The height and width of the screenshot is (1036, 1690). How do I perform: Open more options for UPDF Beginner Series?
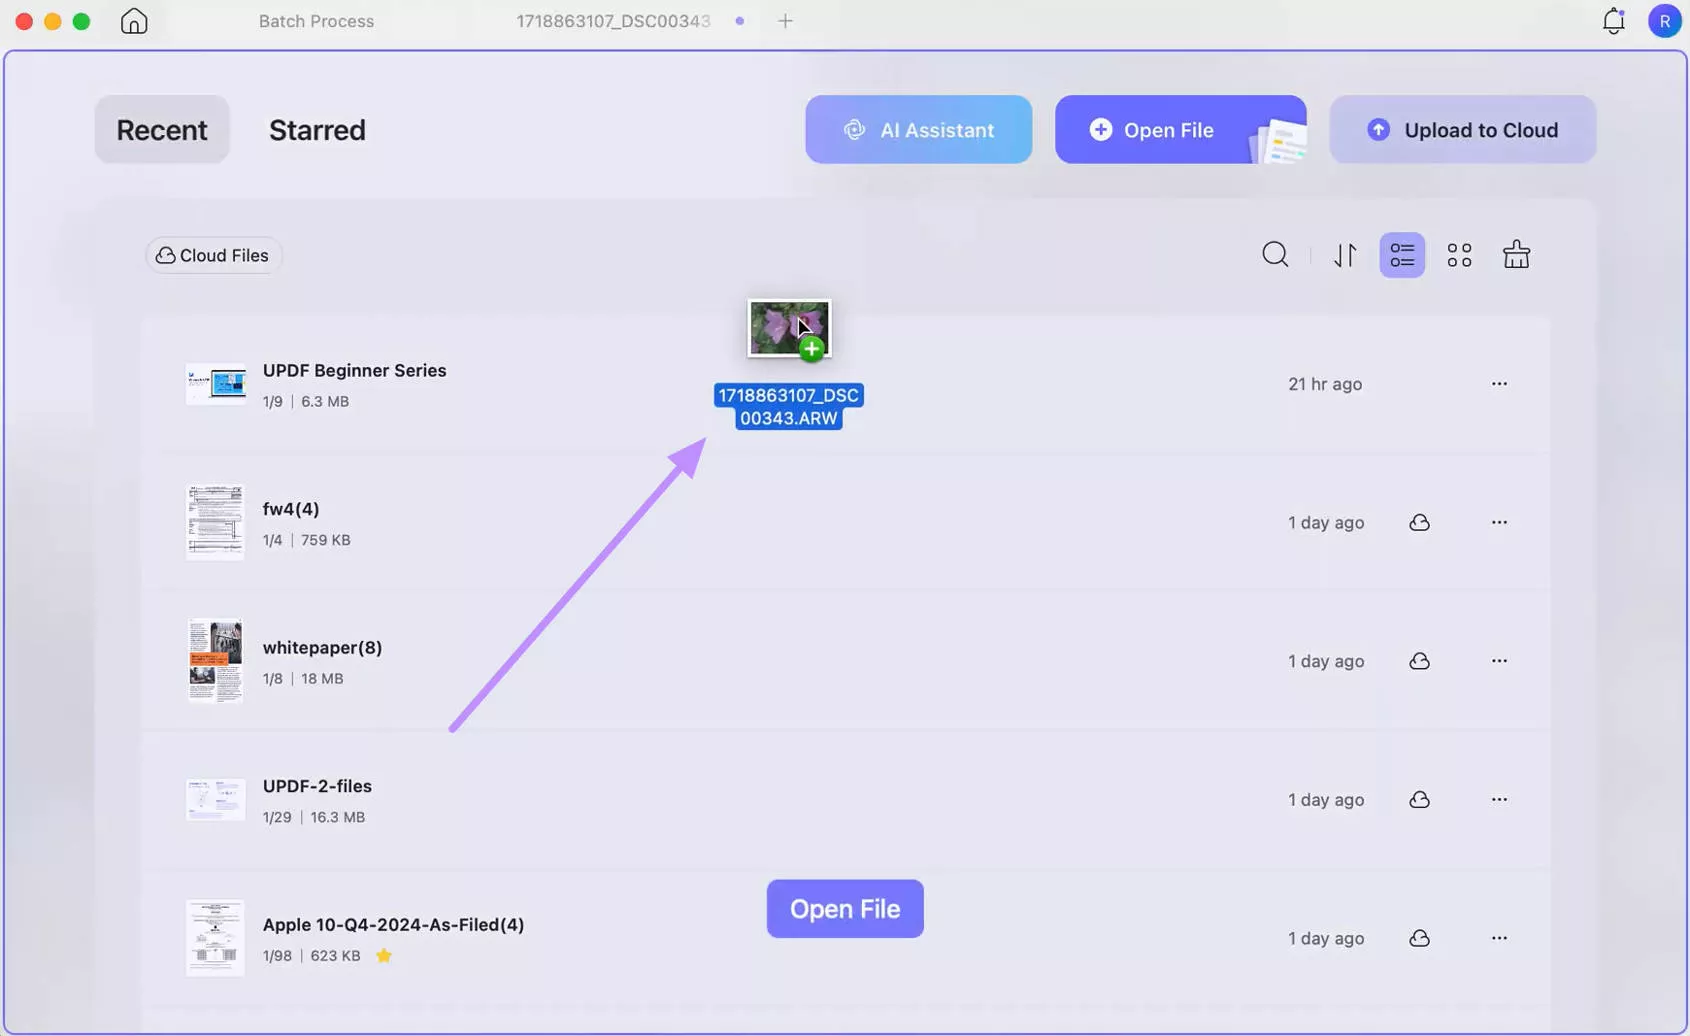(1498, 384)
